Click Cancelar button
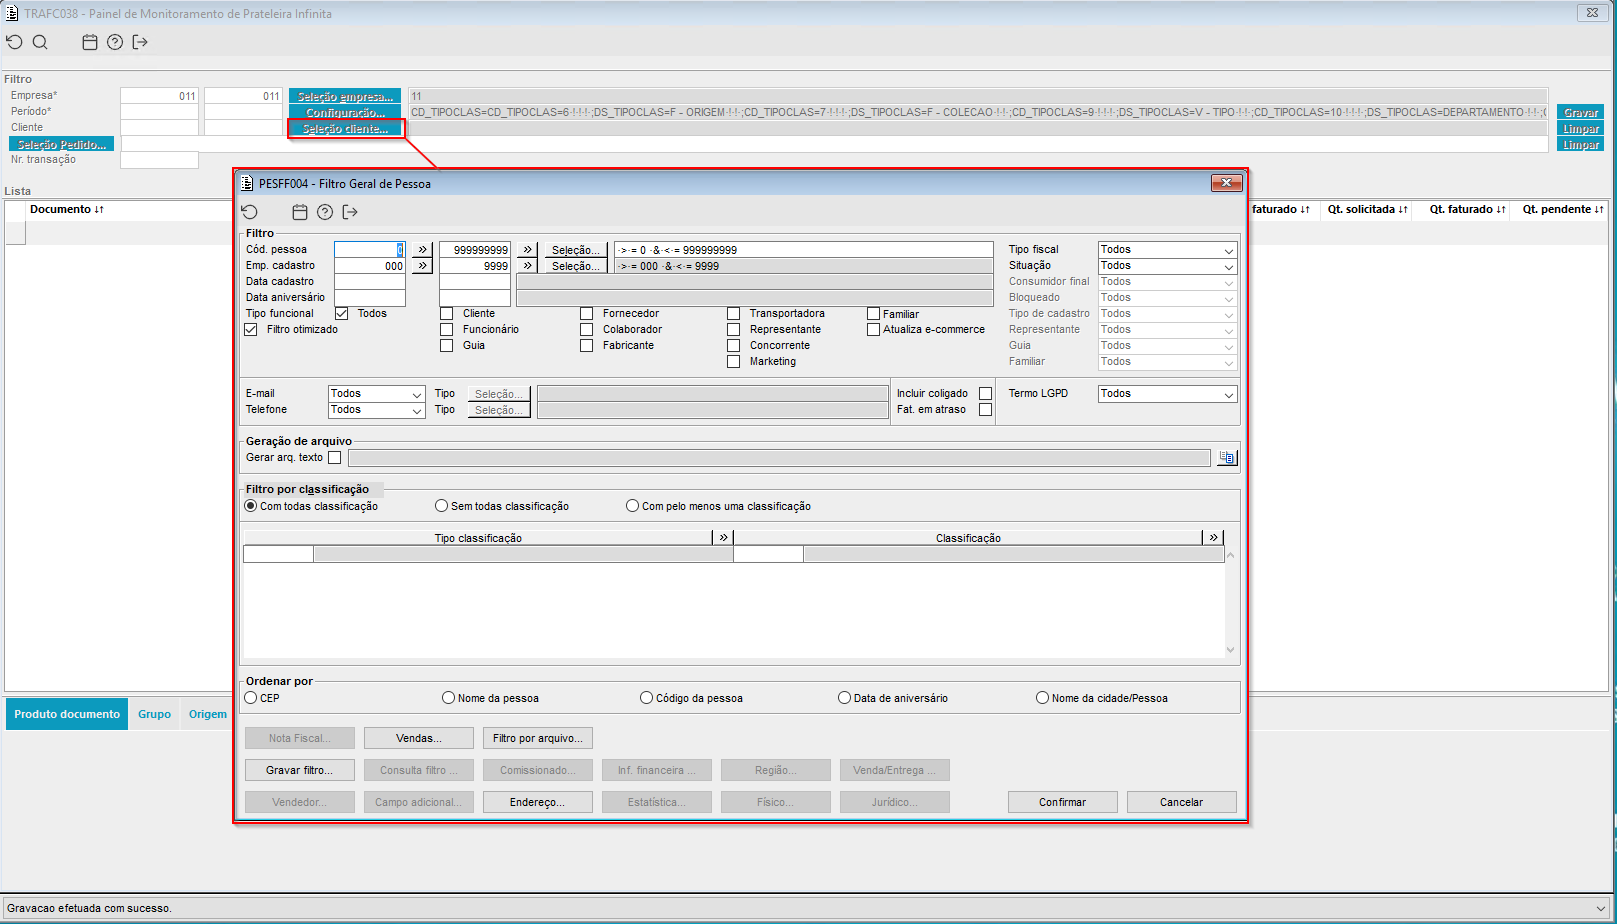 click(x=1181, y=802)
